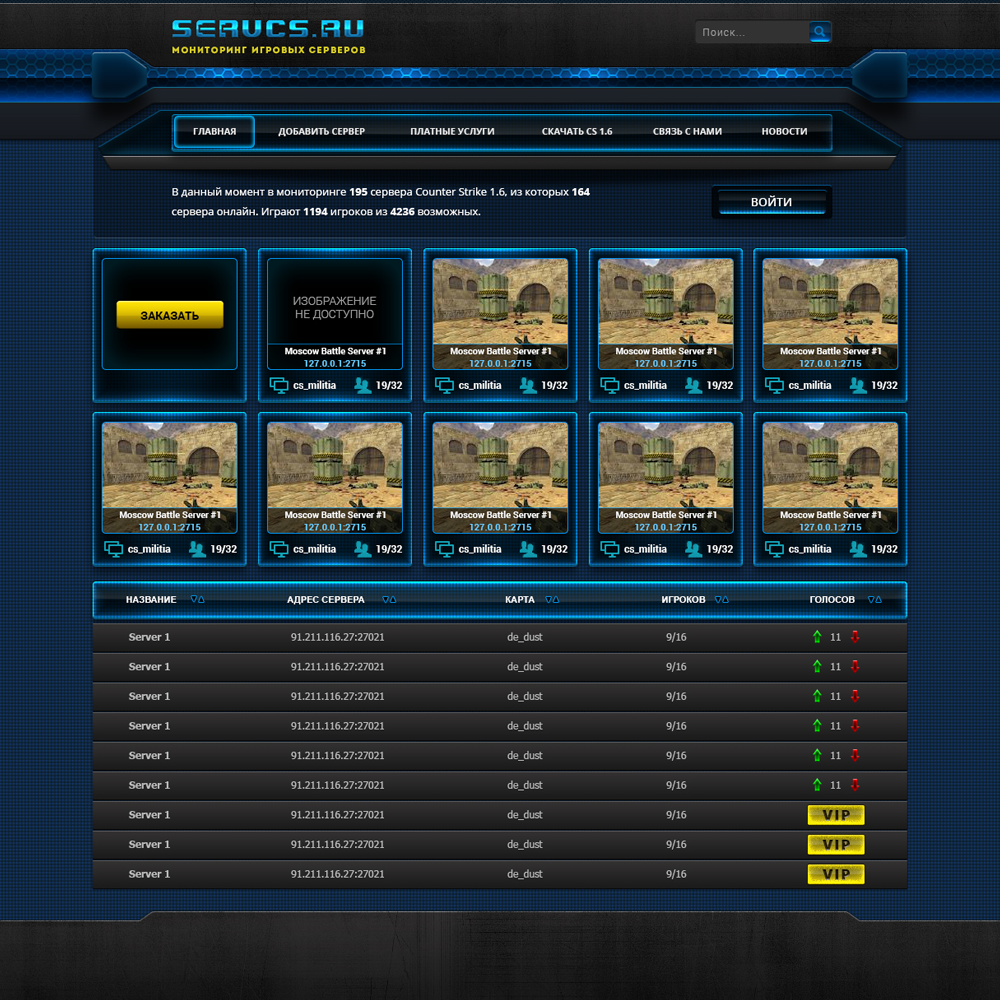
Task: Click the ВОЙТИ login button
Action: pyautogui.click(x=772, y=202)
